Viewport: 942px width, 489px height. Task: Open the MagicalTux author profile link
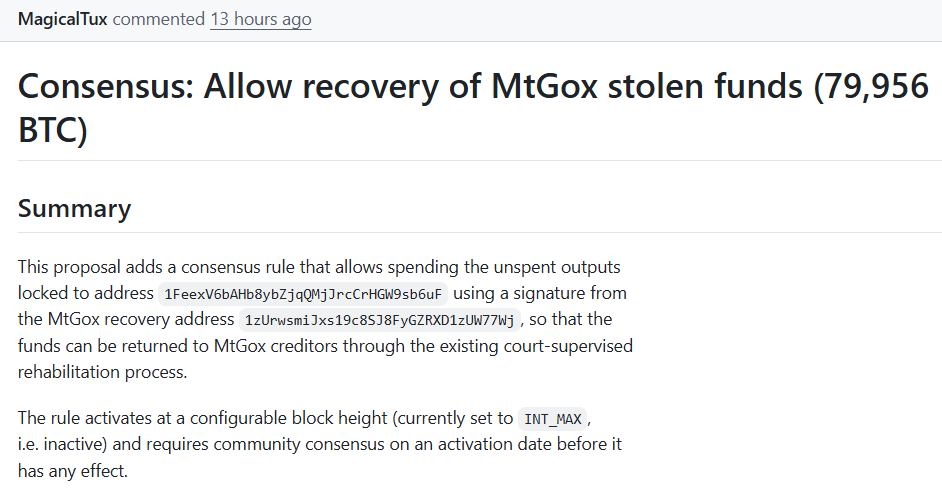pos(62,19)
